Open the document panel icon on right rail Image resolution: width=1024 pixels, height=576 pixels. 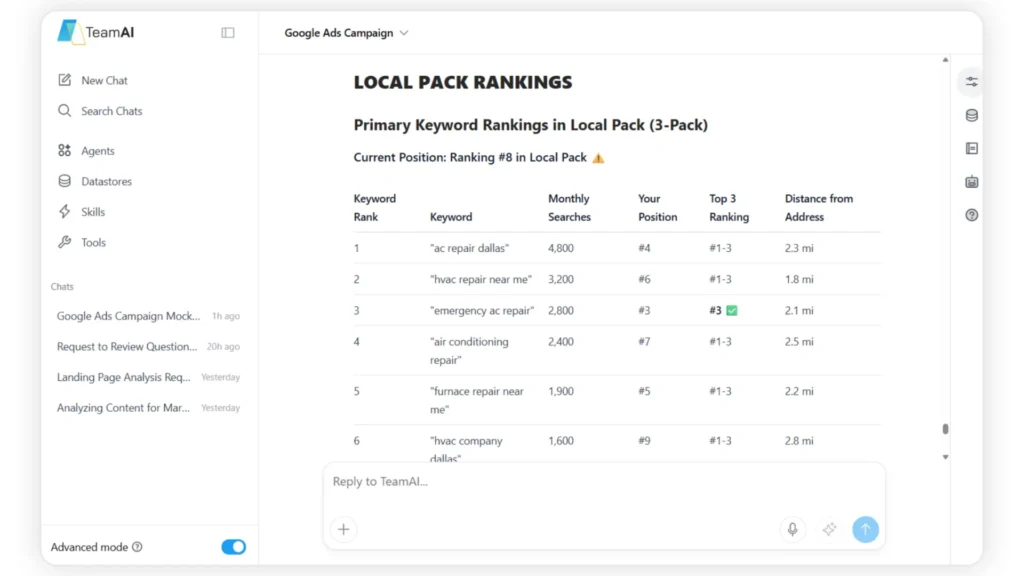click(x=972, y=148)
